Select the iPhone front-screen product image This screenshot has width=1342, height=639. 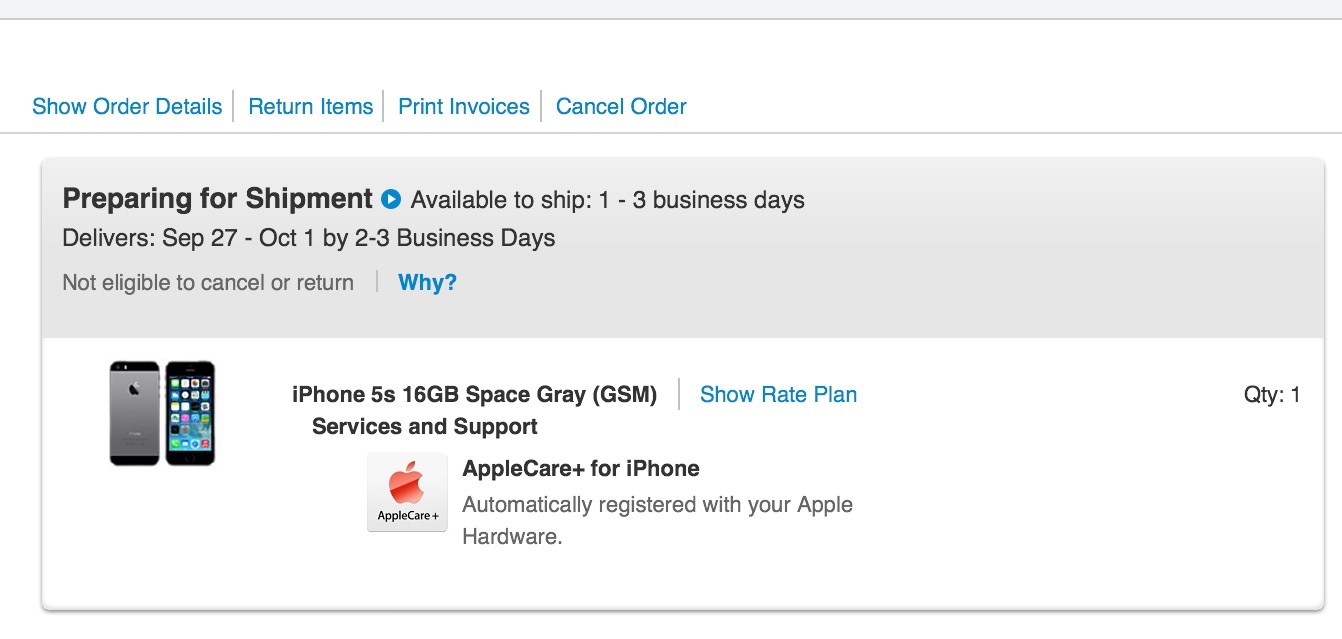pyautogui.click(x=190, y=413)
